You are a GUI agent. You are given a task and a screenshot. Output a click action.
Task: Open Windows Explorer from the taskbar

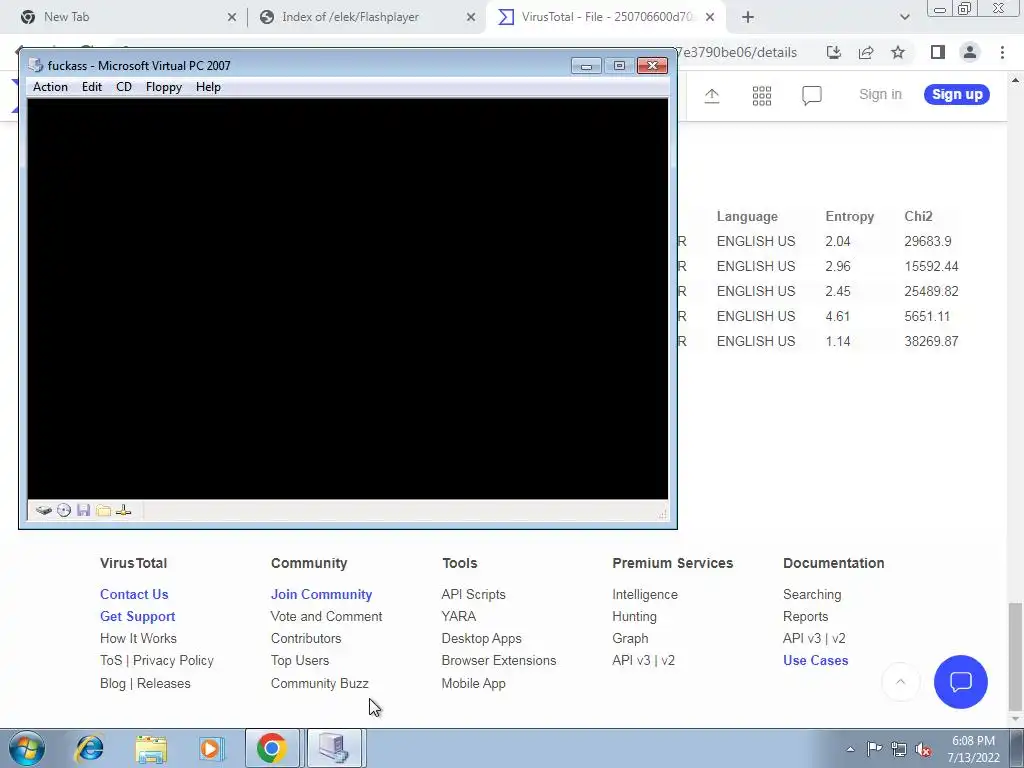coord(151,748)
